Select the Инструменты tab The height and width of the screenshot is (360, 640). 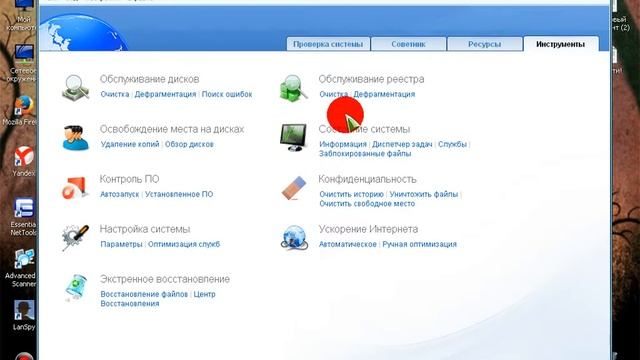(561, 44)
